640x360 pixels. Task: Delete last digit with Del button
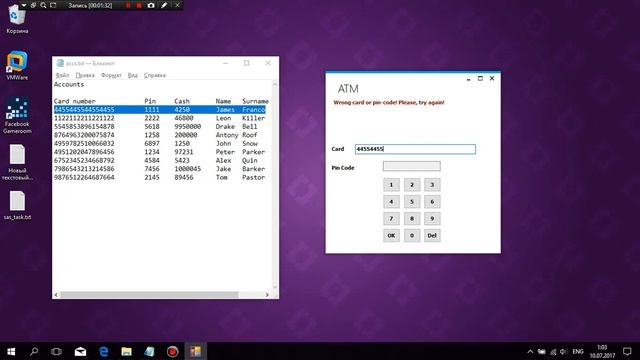(432, 236)
